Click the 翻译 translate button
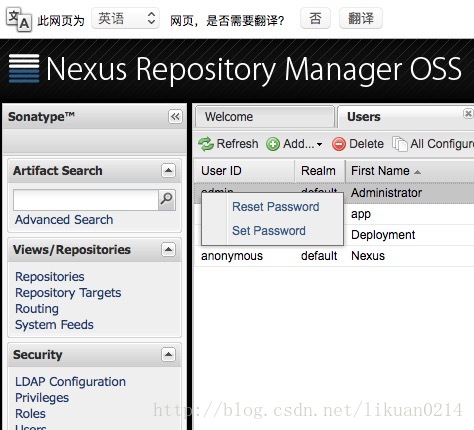474x430 pixels. (361, 18)
